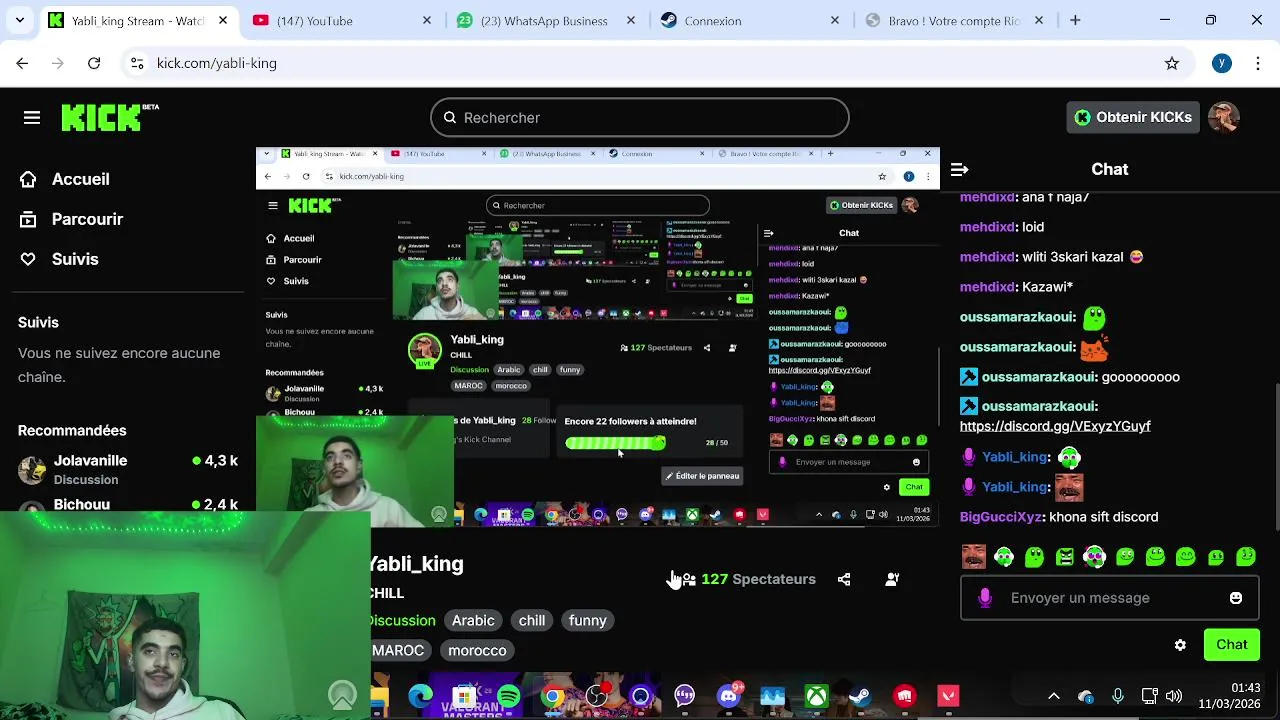Click Obtenir KICKs button
Image resolution: width=1280 pixels, height=720 pixels.
coord(1133,117)
